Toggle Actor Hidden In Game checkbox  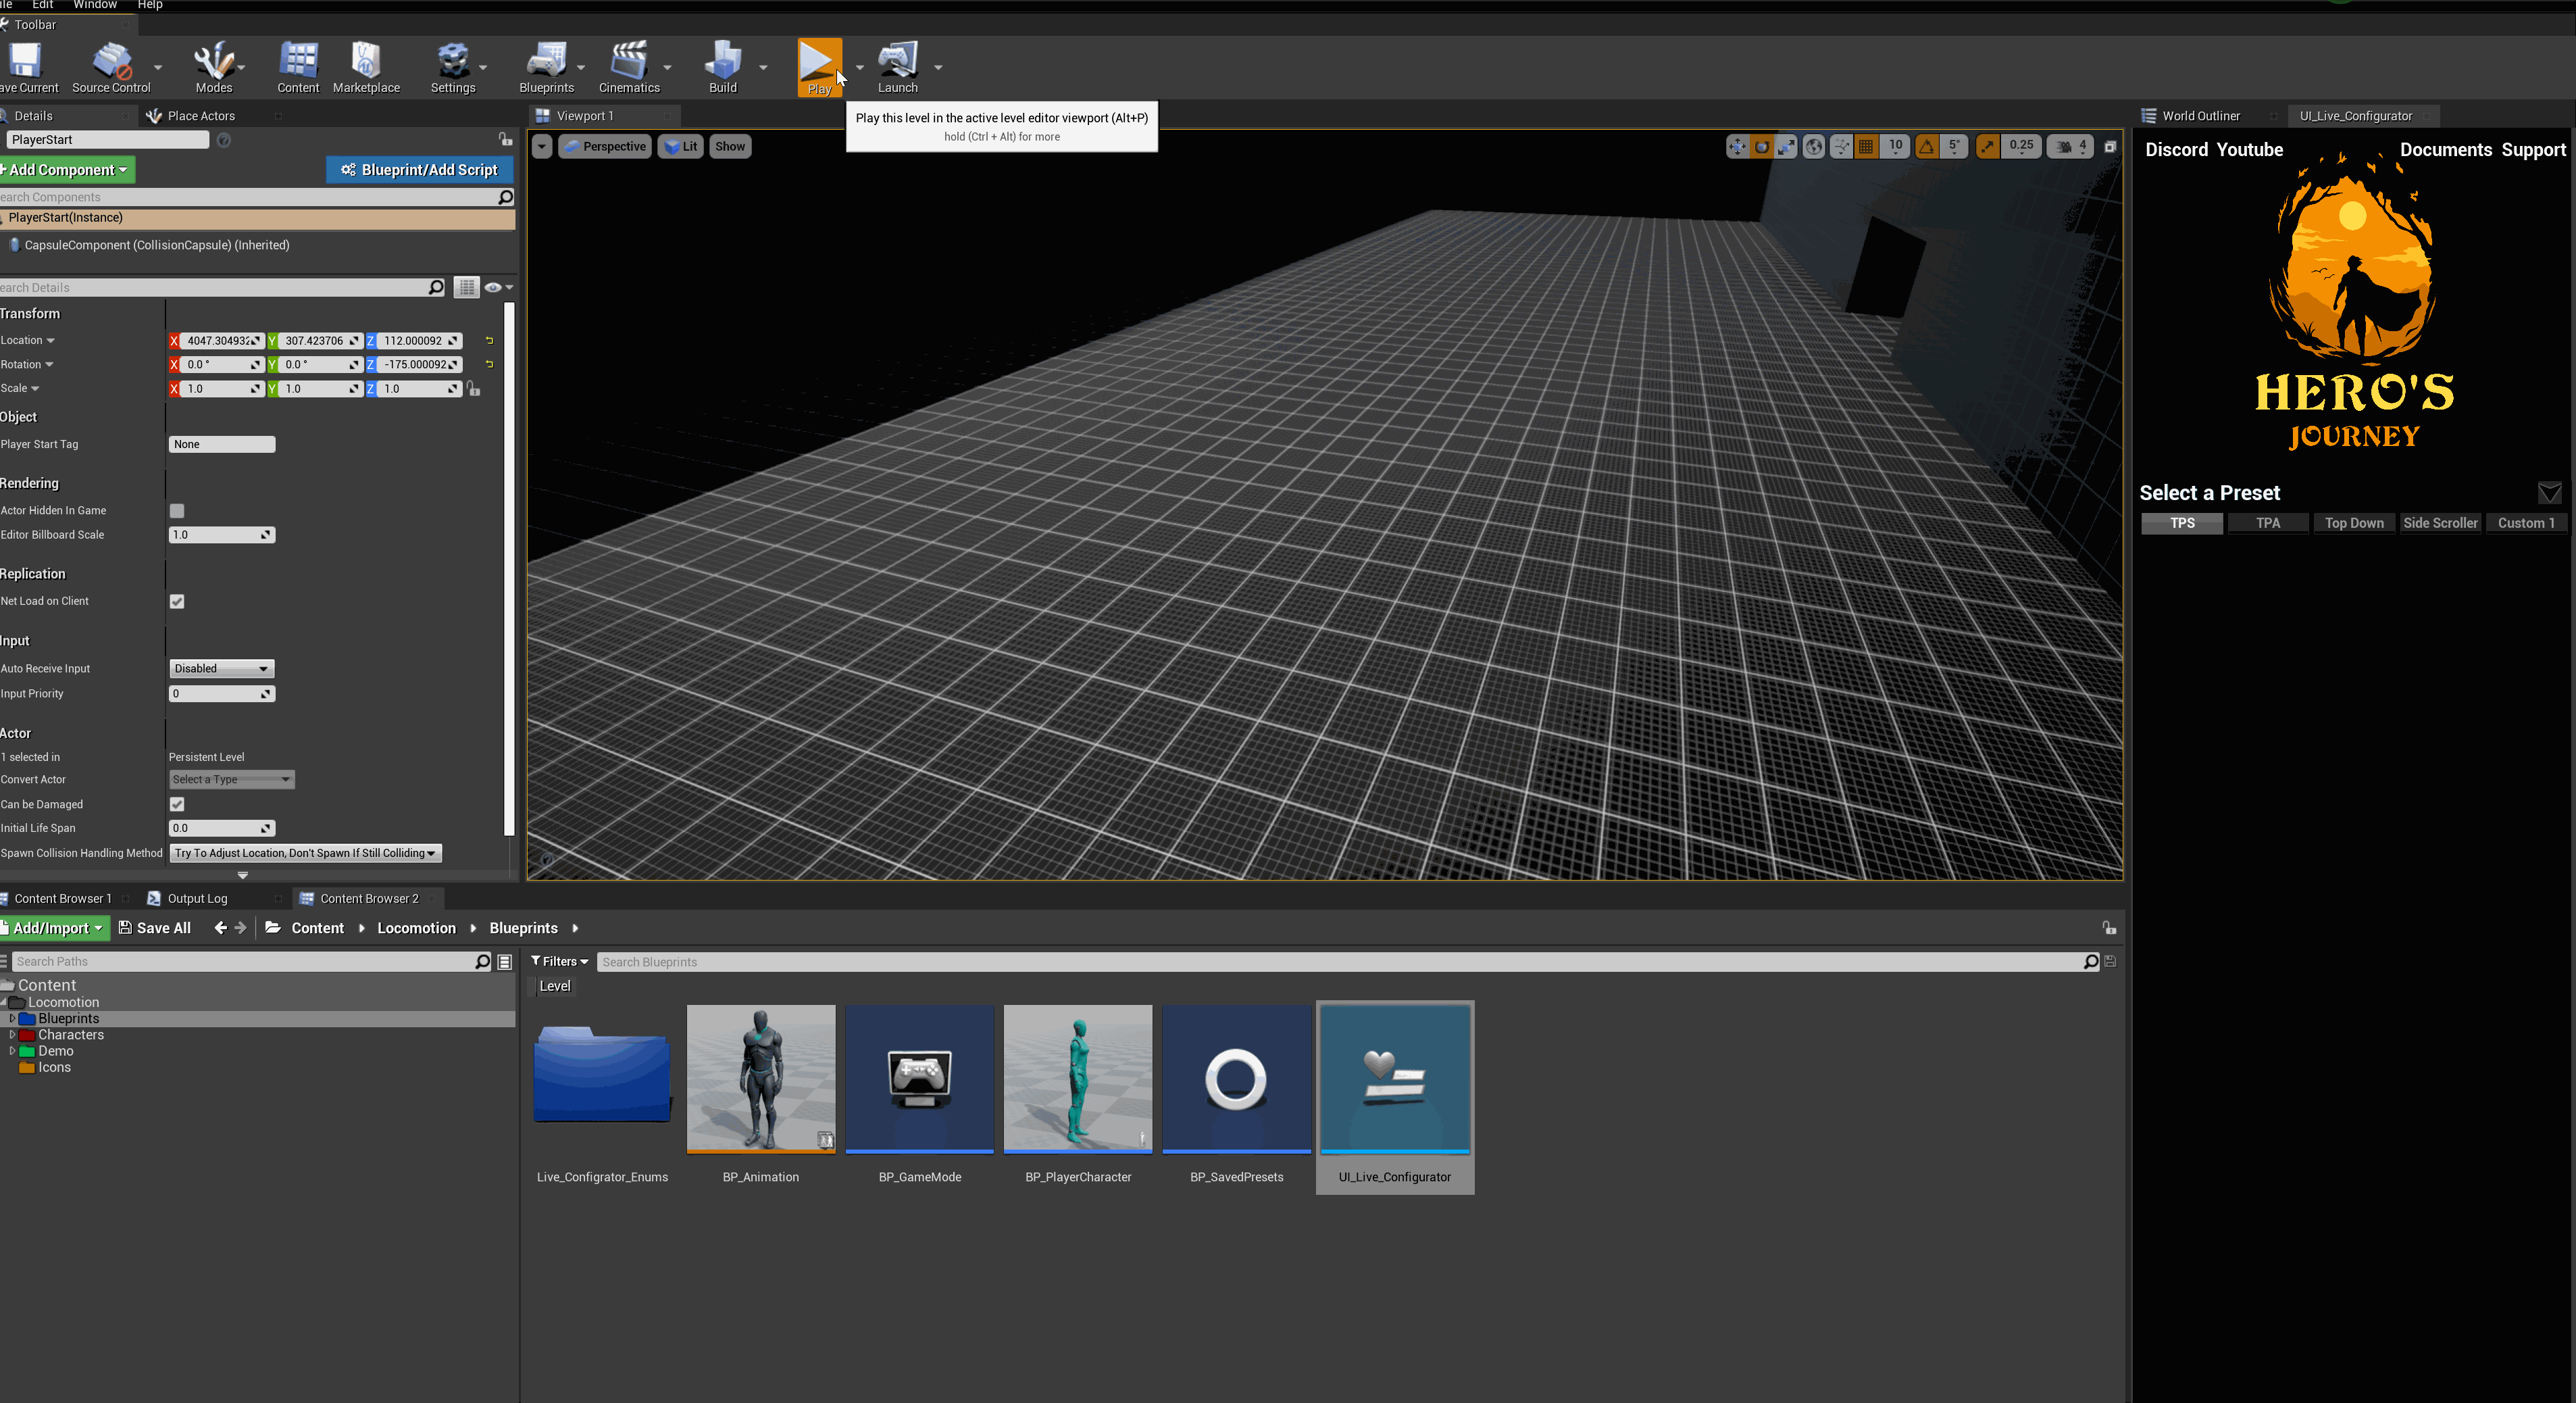click(x=177, y=511)
